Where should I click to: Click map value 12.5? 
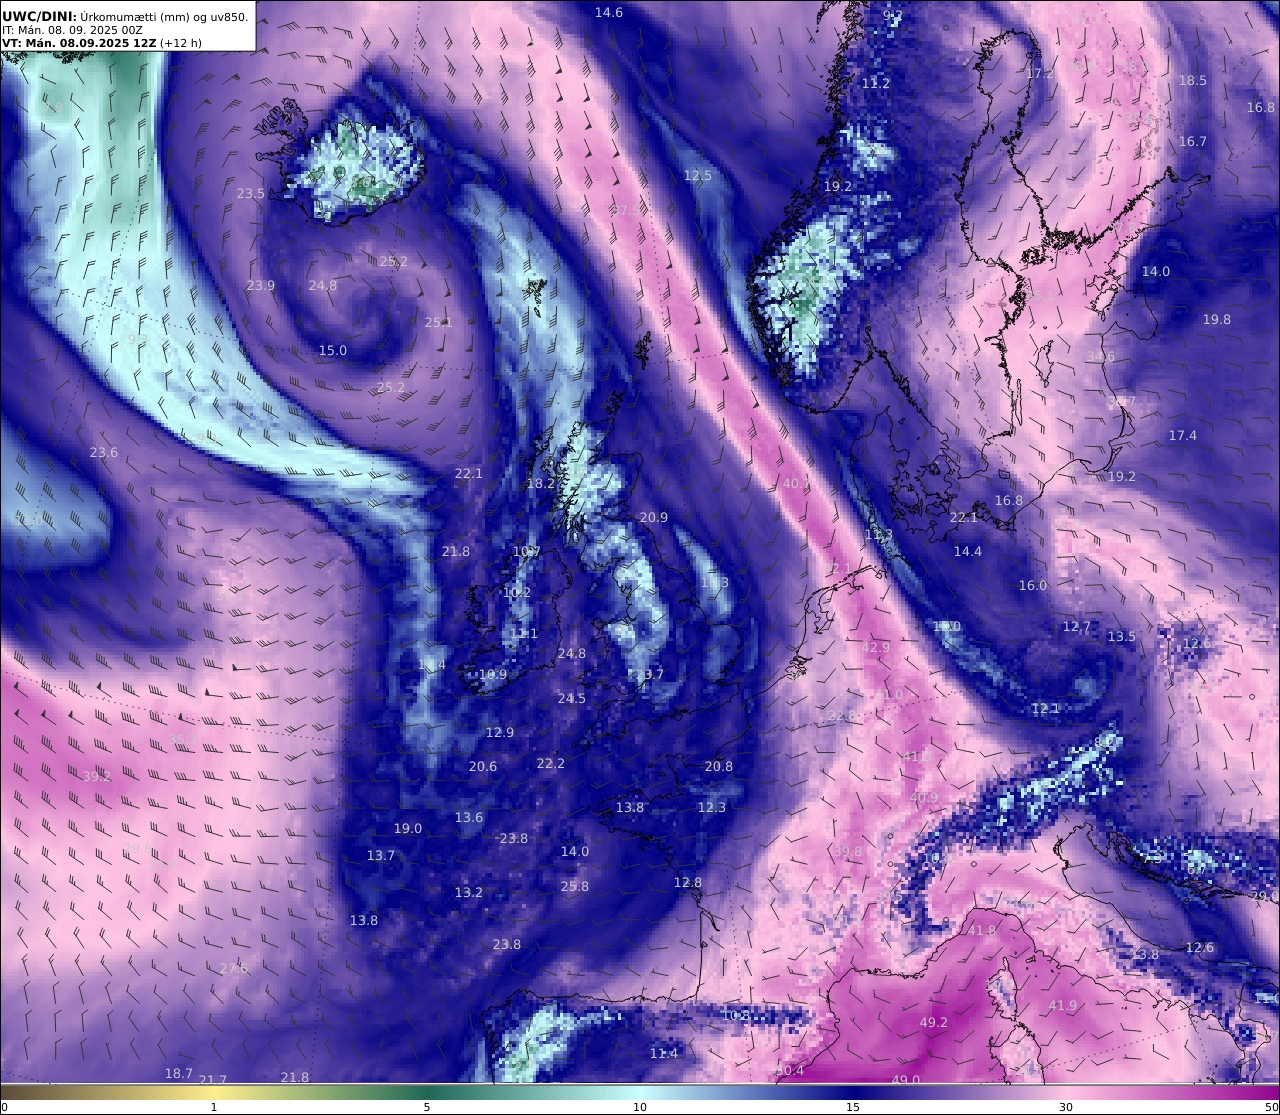pos(698,176)
